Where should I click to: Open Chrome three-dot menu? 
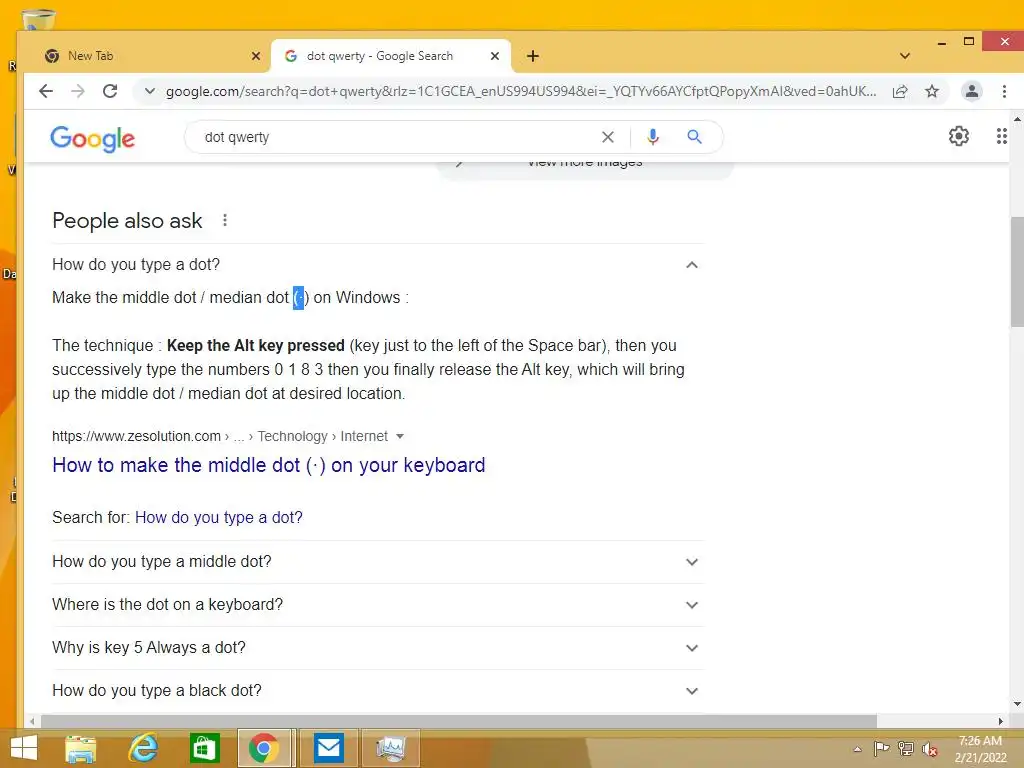point(1004,91)
